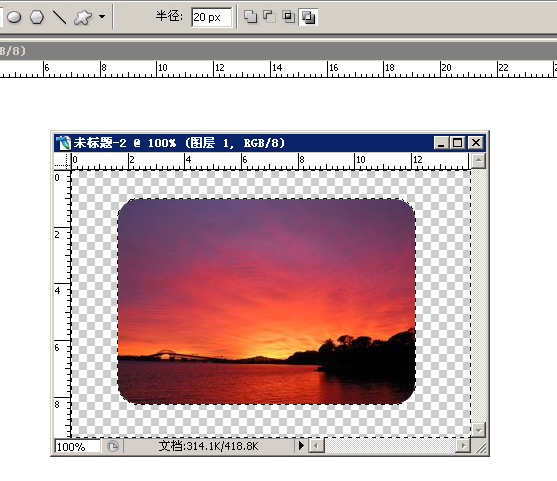Click the document icon in the title bar
Viewport: 557px width, 481px height.
click(x=63, y=143)
